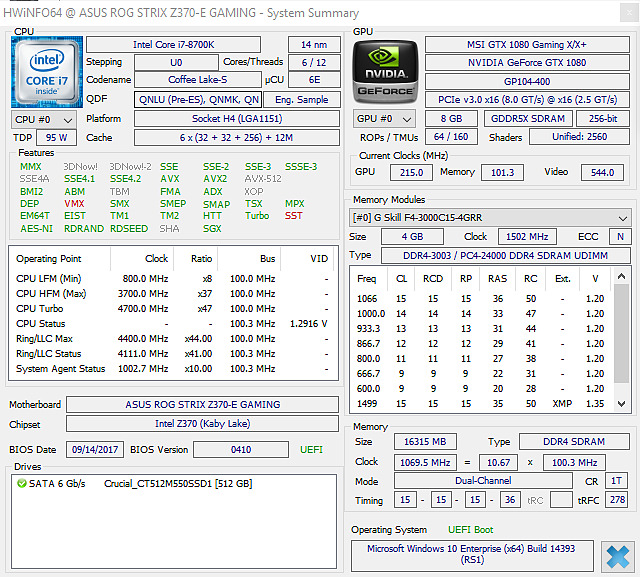
Task: Click the Intel Core i7 logo
Action: coord(47,72)
